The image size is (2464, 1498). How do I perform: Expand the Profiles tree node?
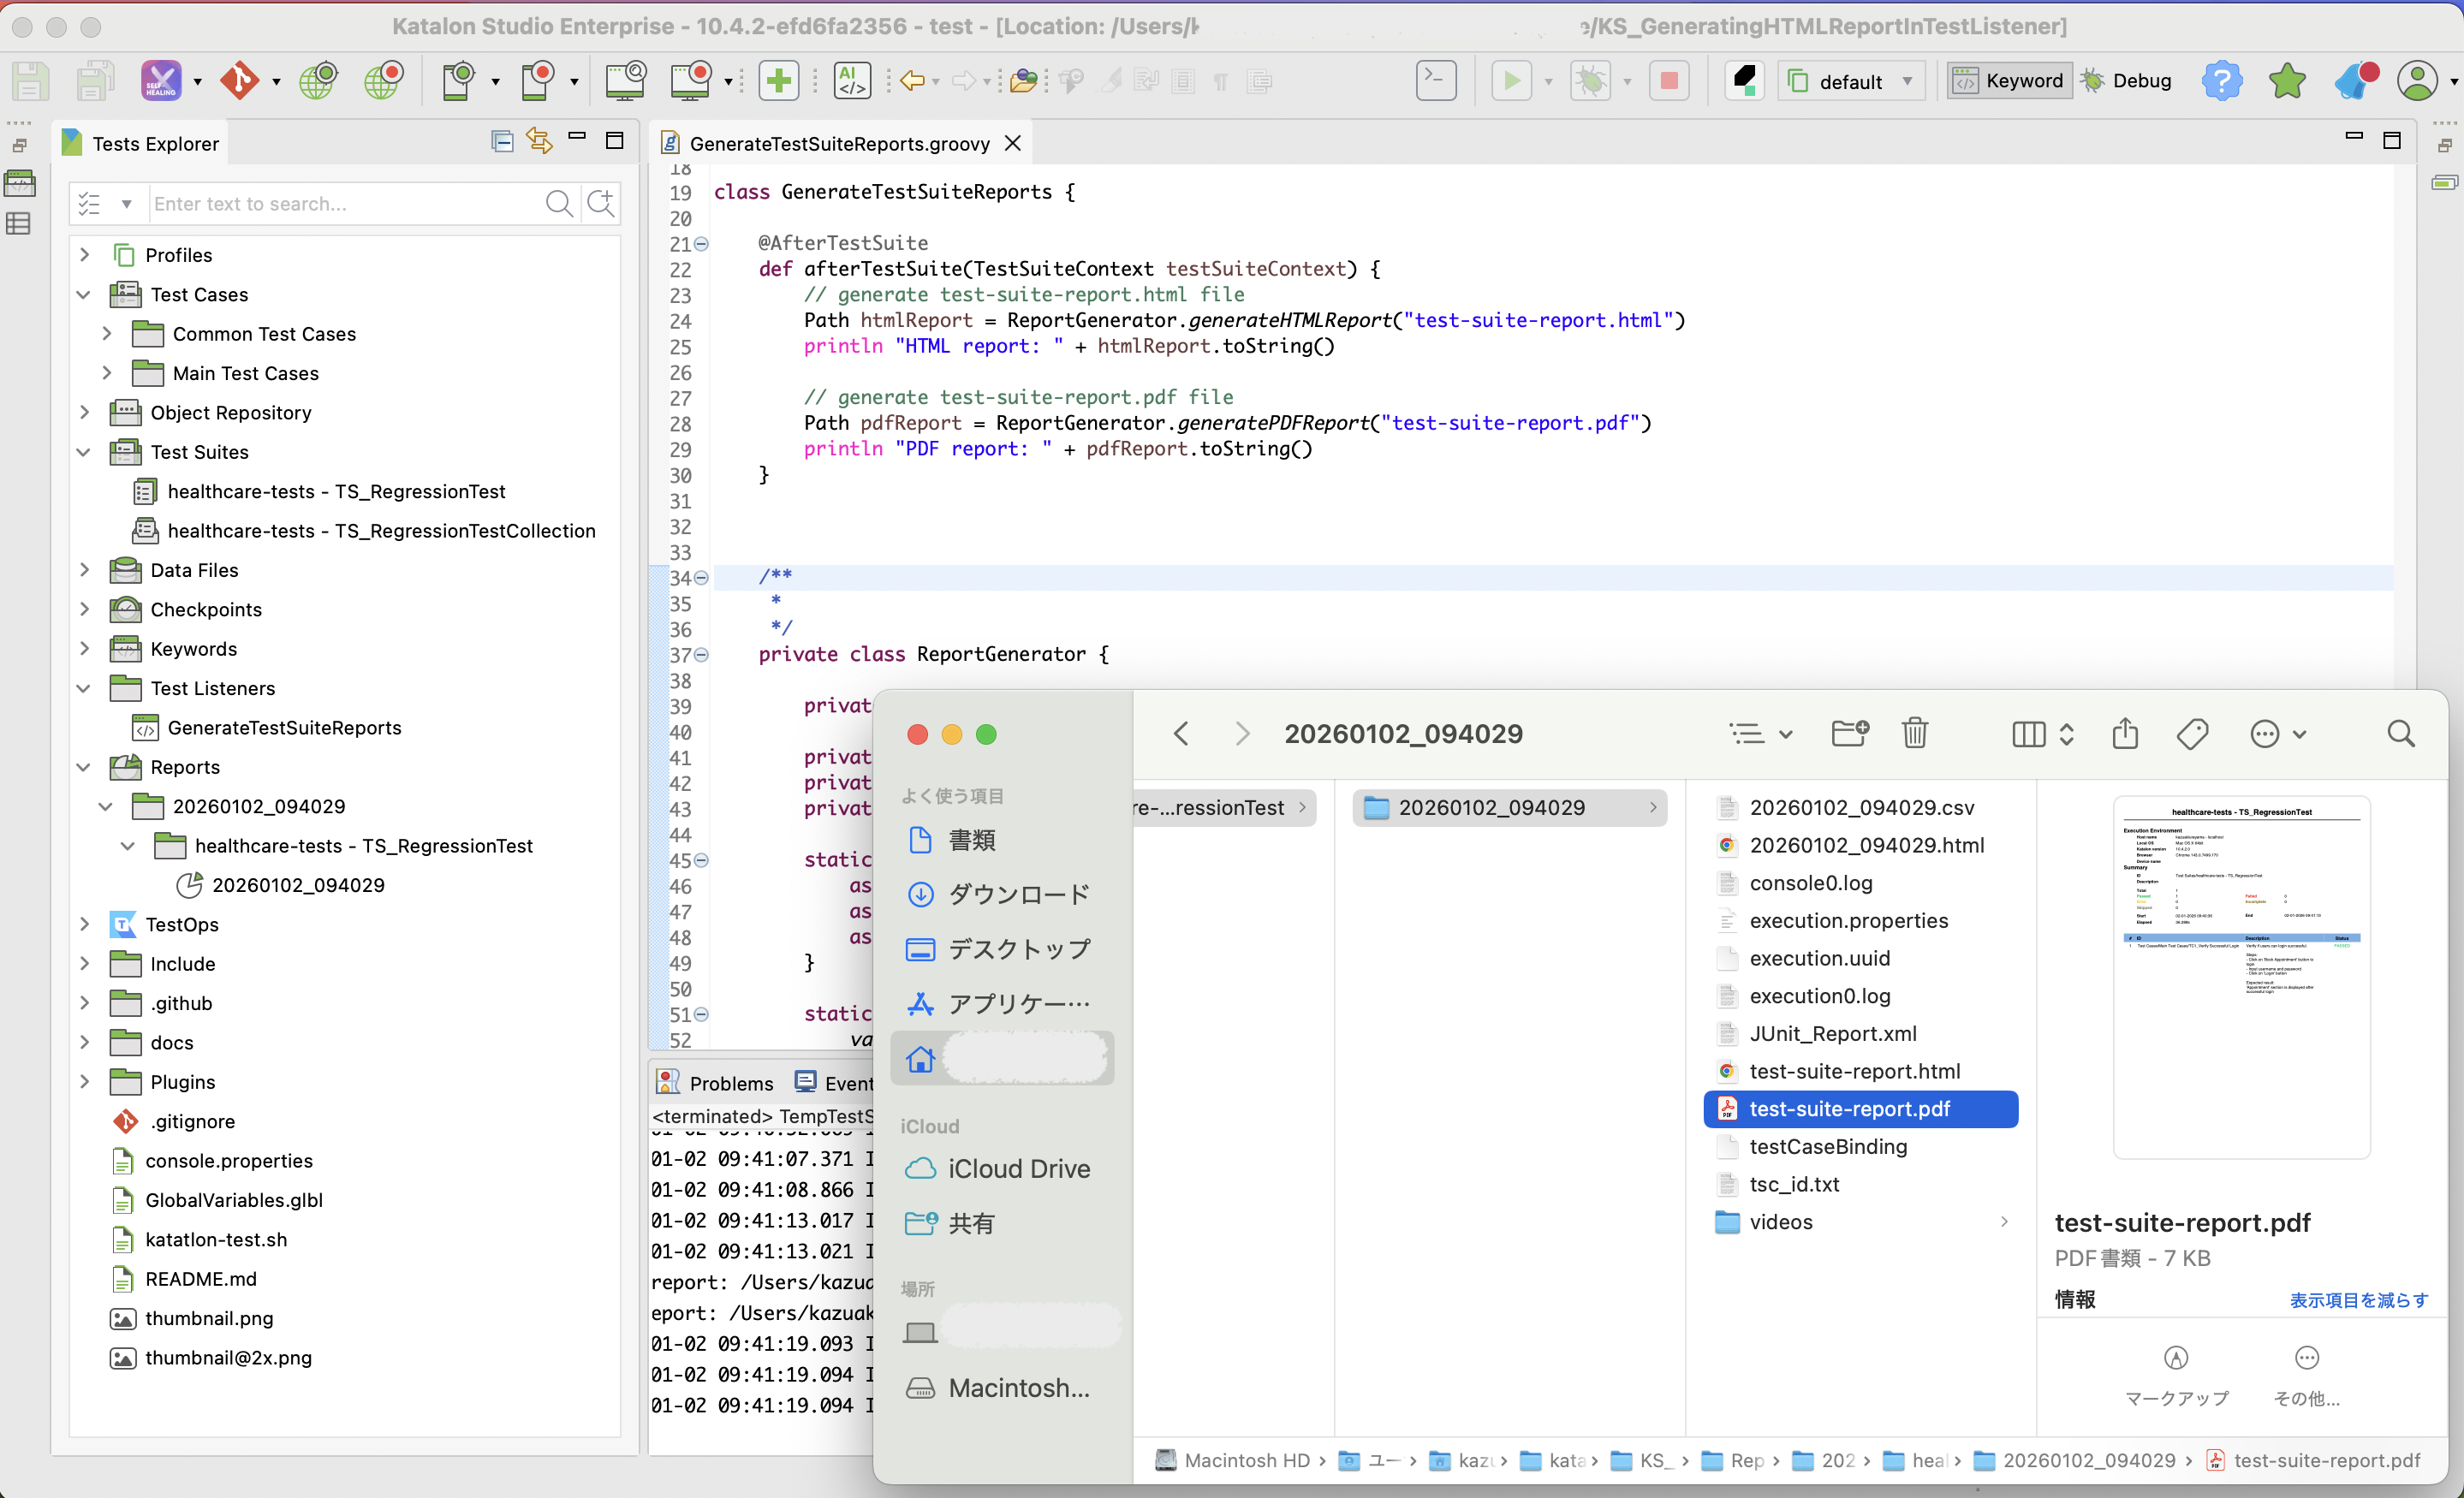84,254
